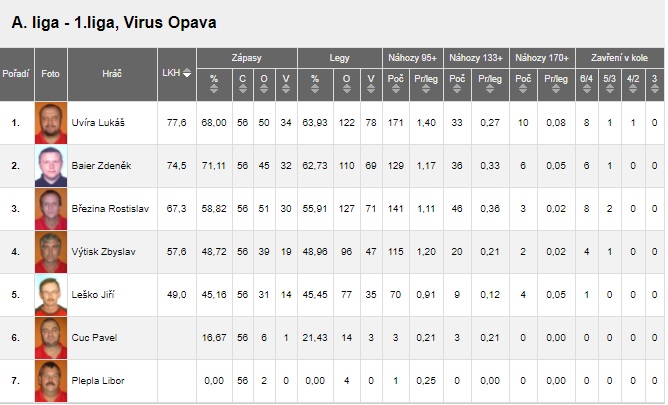Open player Cuc Pavel
This screenshot has height=405, width=668.
pyautogui.click(x=94, y=338)
